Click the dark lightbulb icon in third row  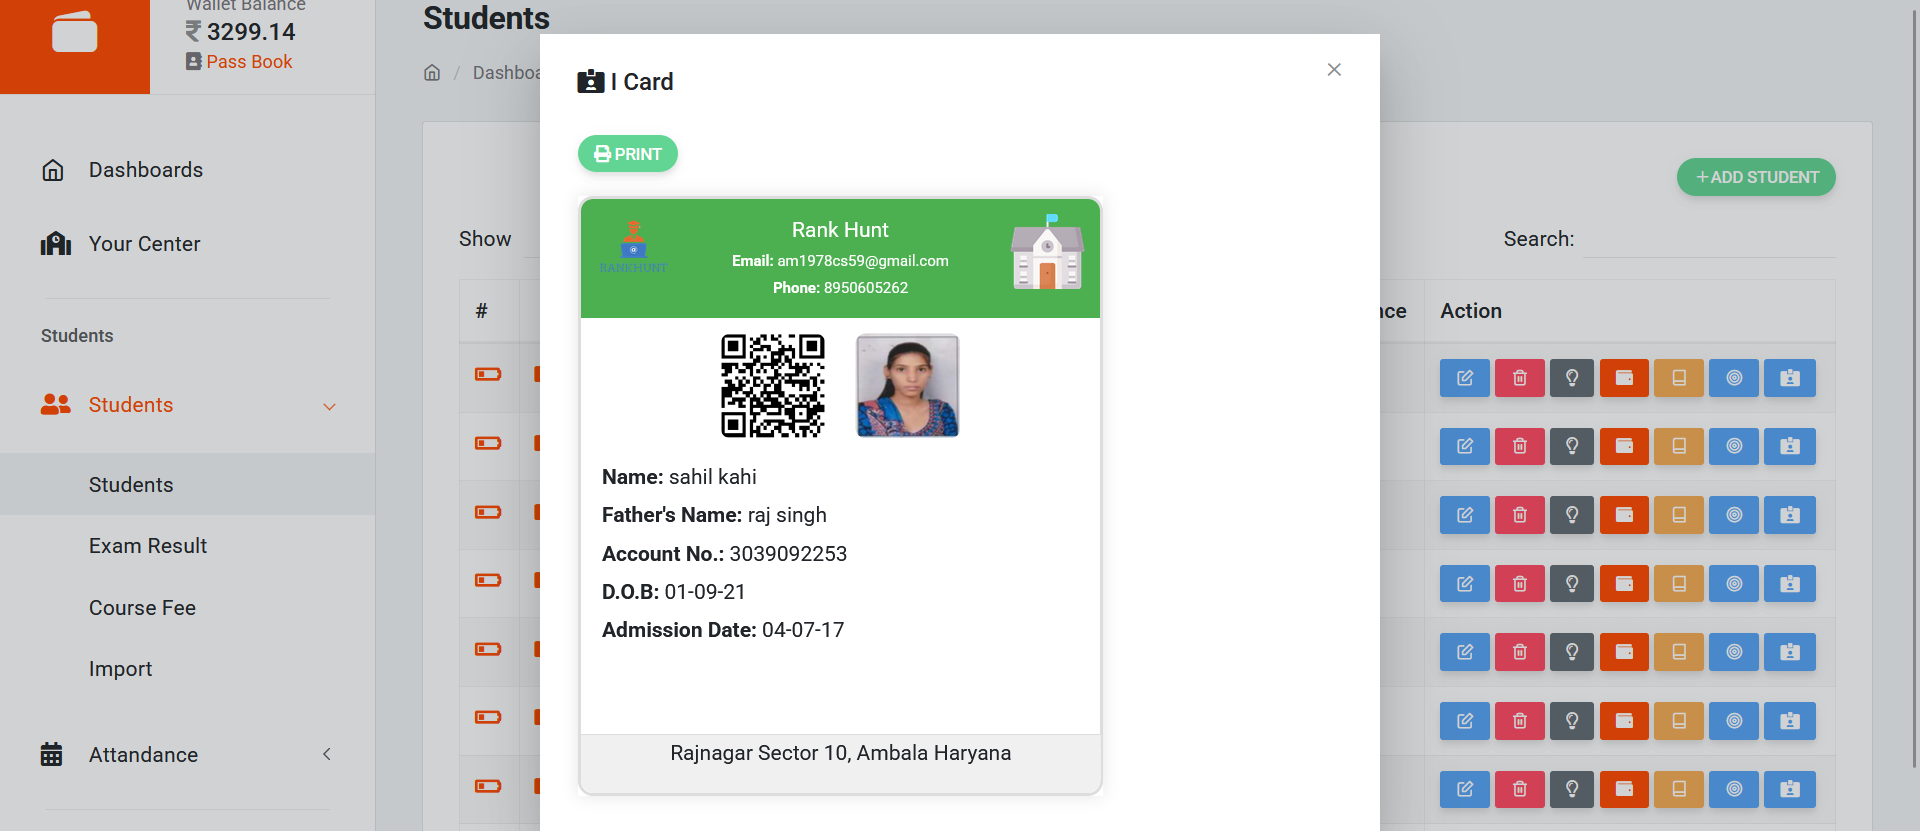coord(1572,515)
